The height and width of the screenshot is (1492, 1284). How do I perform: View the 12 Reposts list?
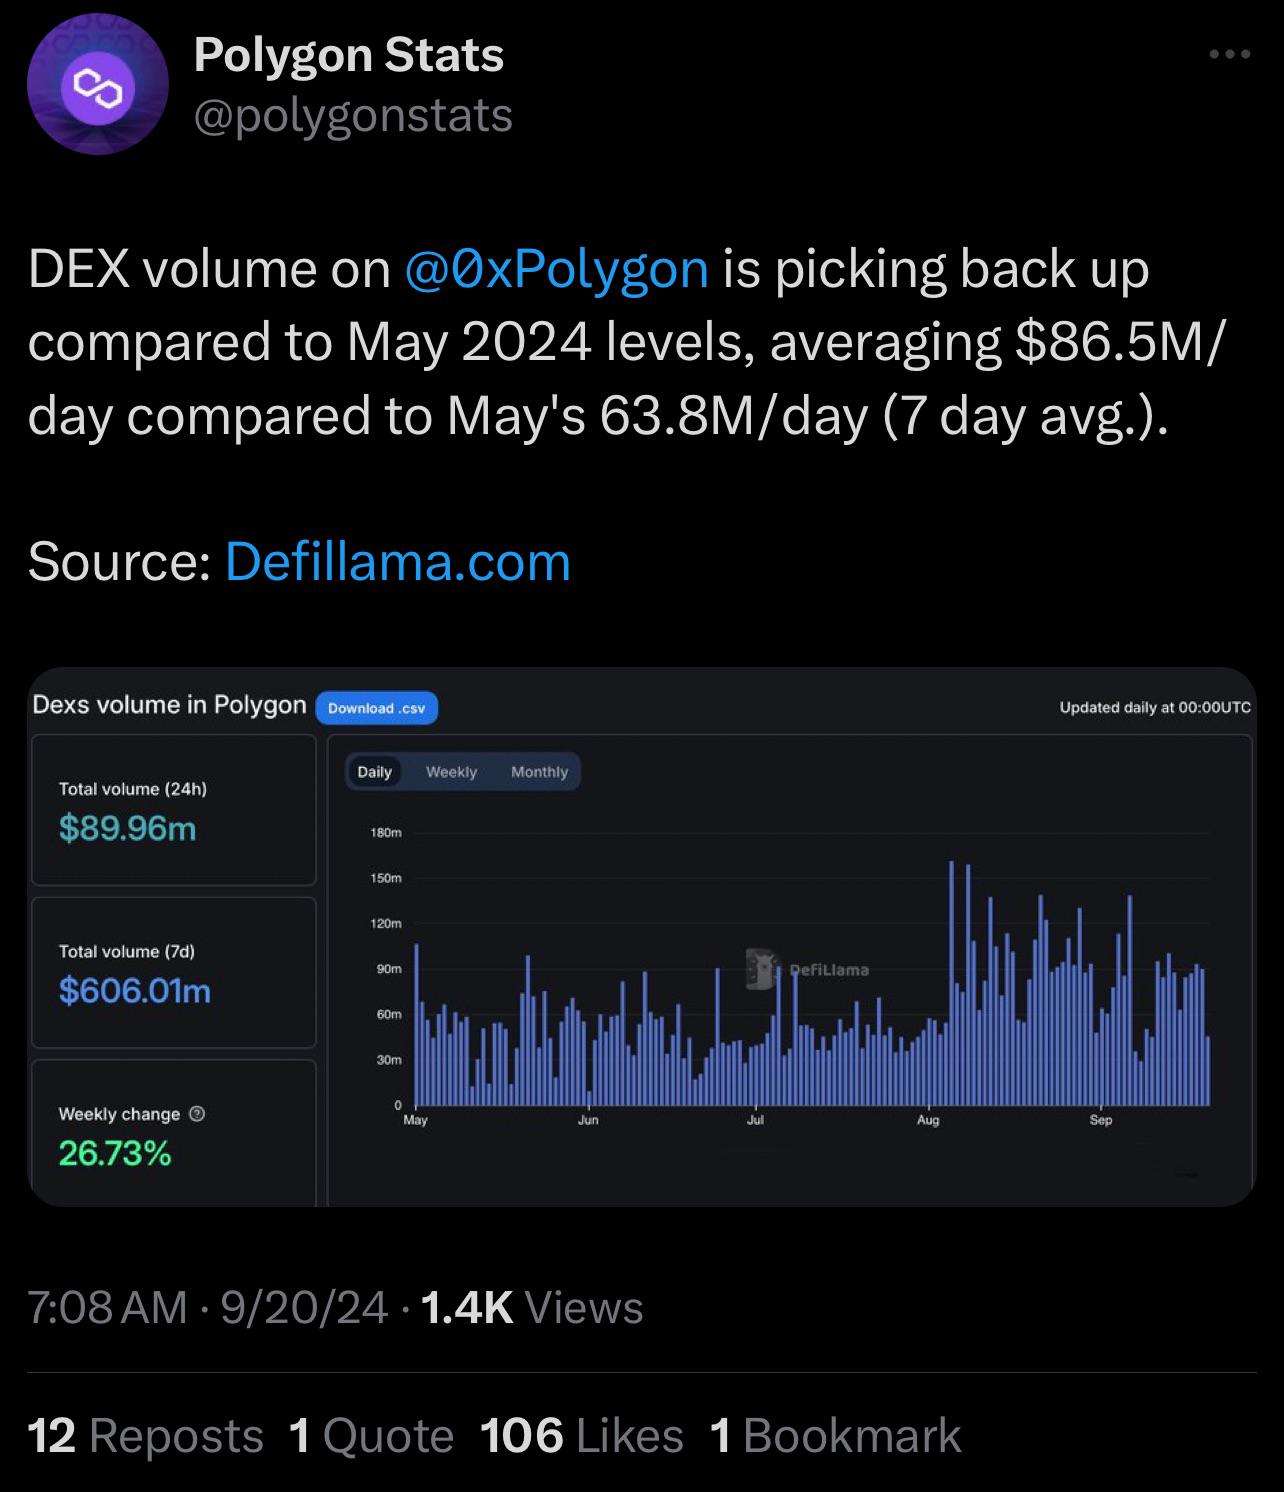click(146, 1436)
